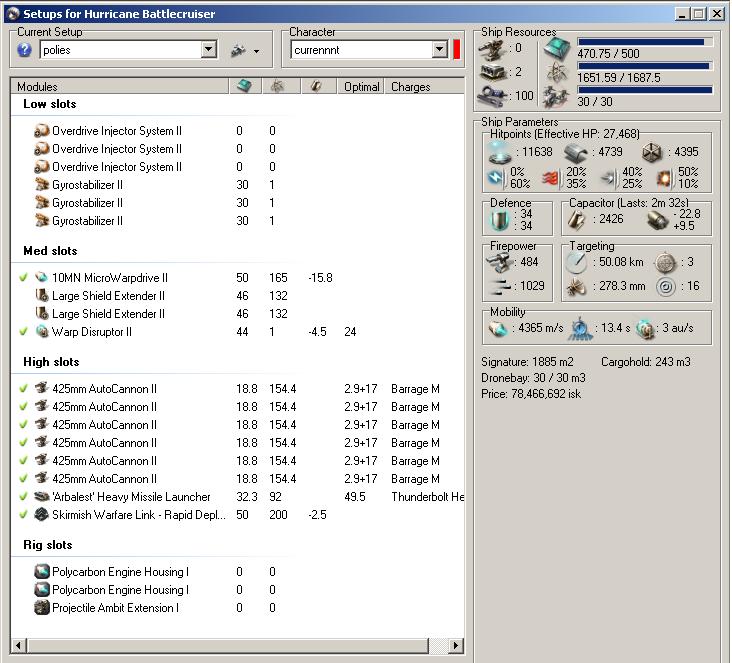Click the launcher hardpoints icon in Ship Resources
Viewport: 732px width, 663px height.
493,72
